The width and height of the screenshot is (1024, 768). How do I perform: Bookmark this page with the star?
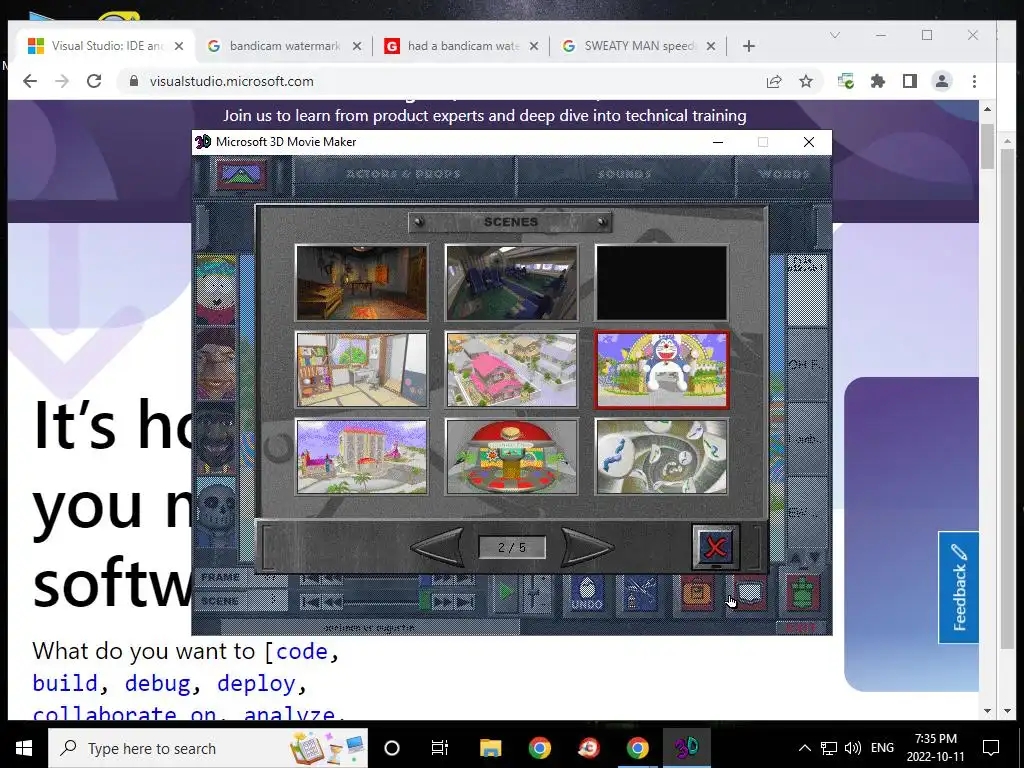(806, 81)
